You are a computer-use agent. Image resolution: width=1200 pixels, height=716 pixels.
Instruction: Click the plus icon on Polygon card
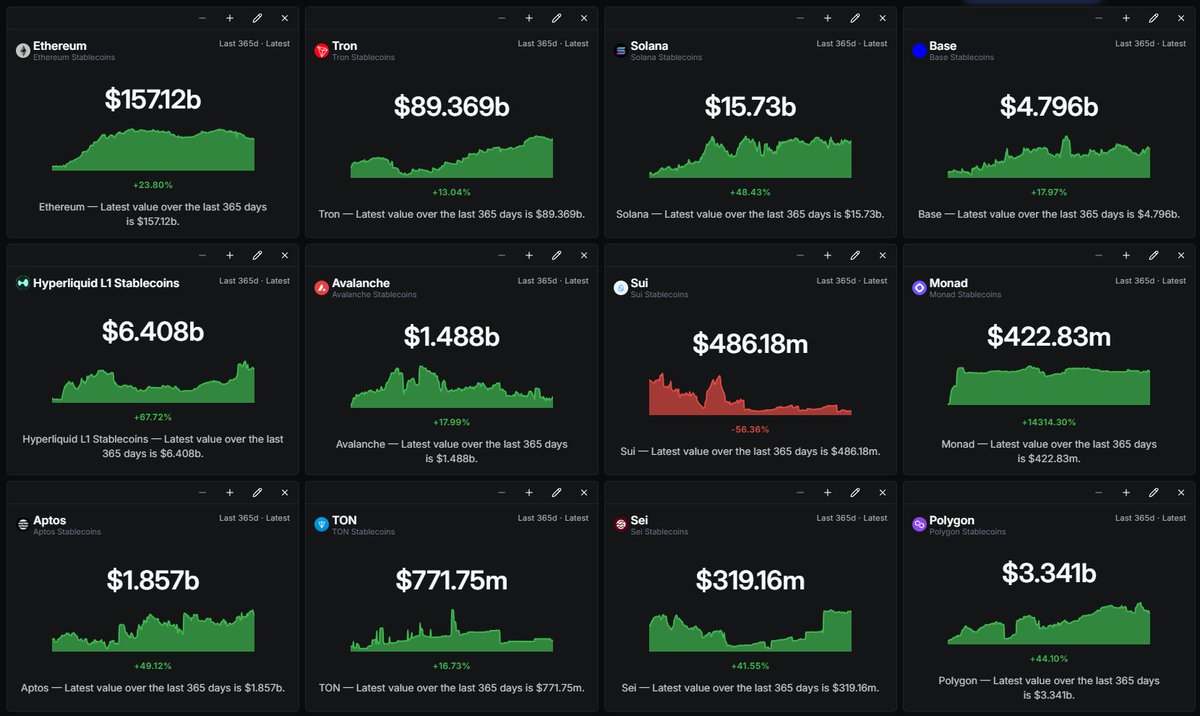click(x=1126, y=493)
